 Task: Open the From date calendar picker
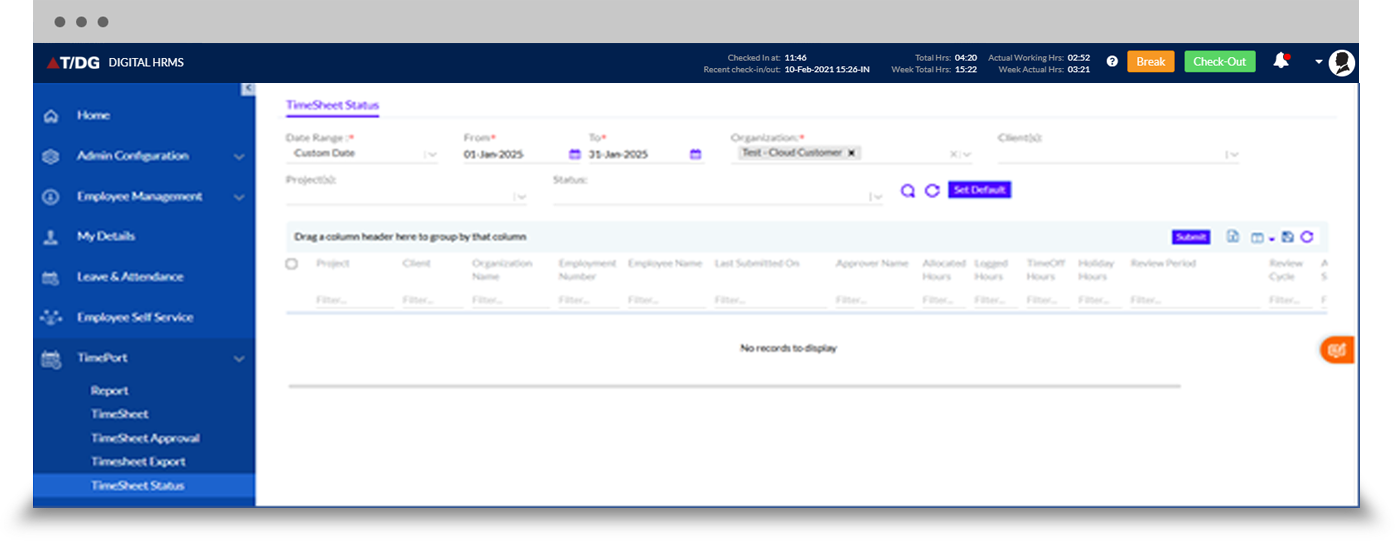pyautogui.click(x=575, y=154)
